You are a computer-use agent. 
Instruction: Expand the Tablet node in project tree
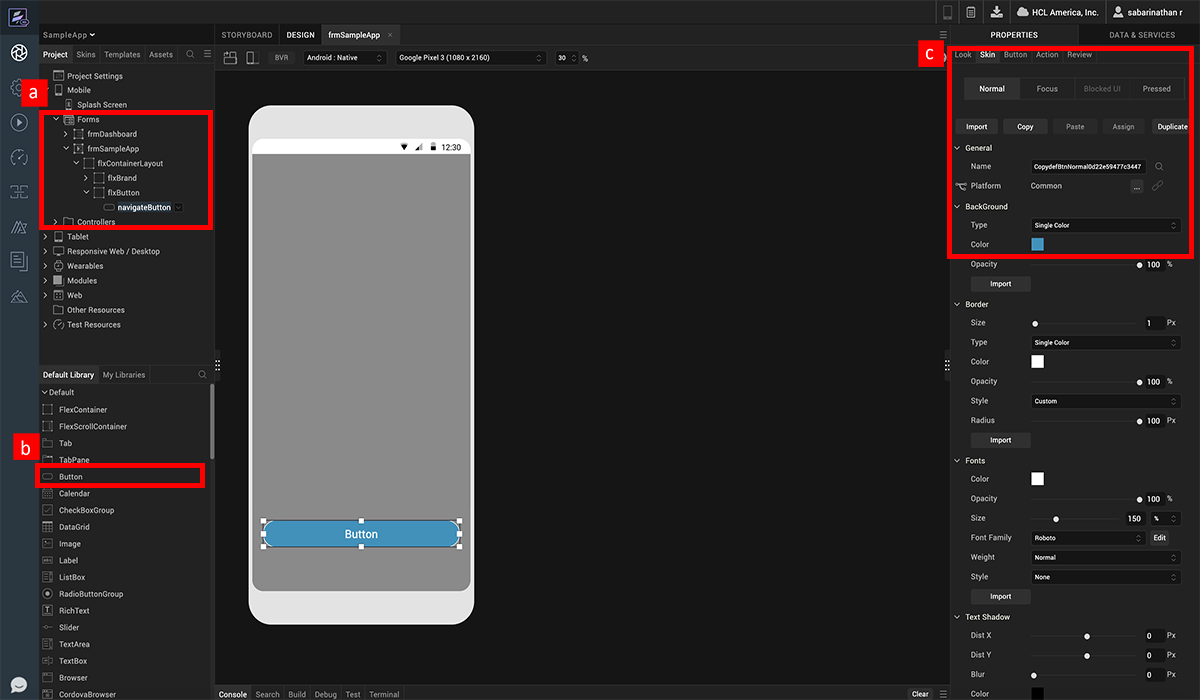tap(45, 237)
